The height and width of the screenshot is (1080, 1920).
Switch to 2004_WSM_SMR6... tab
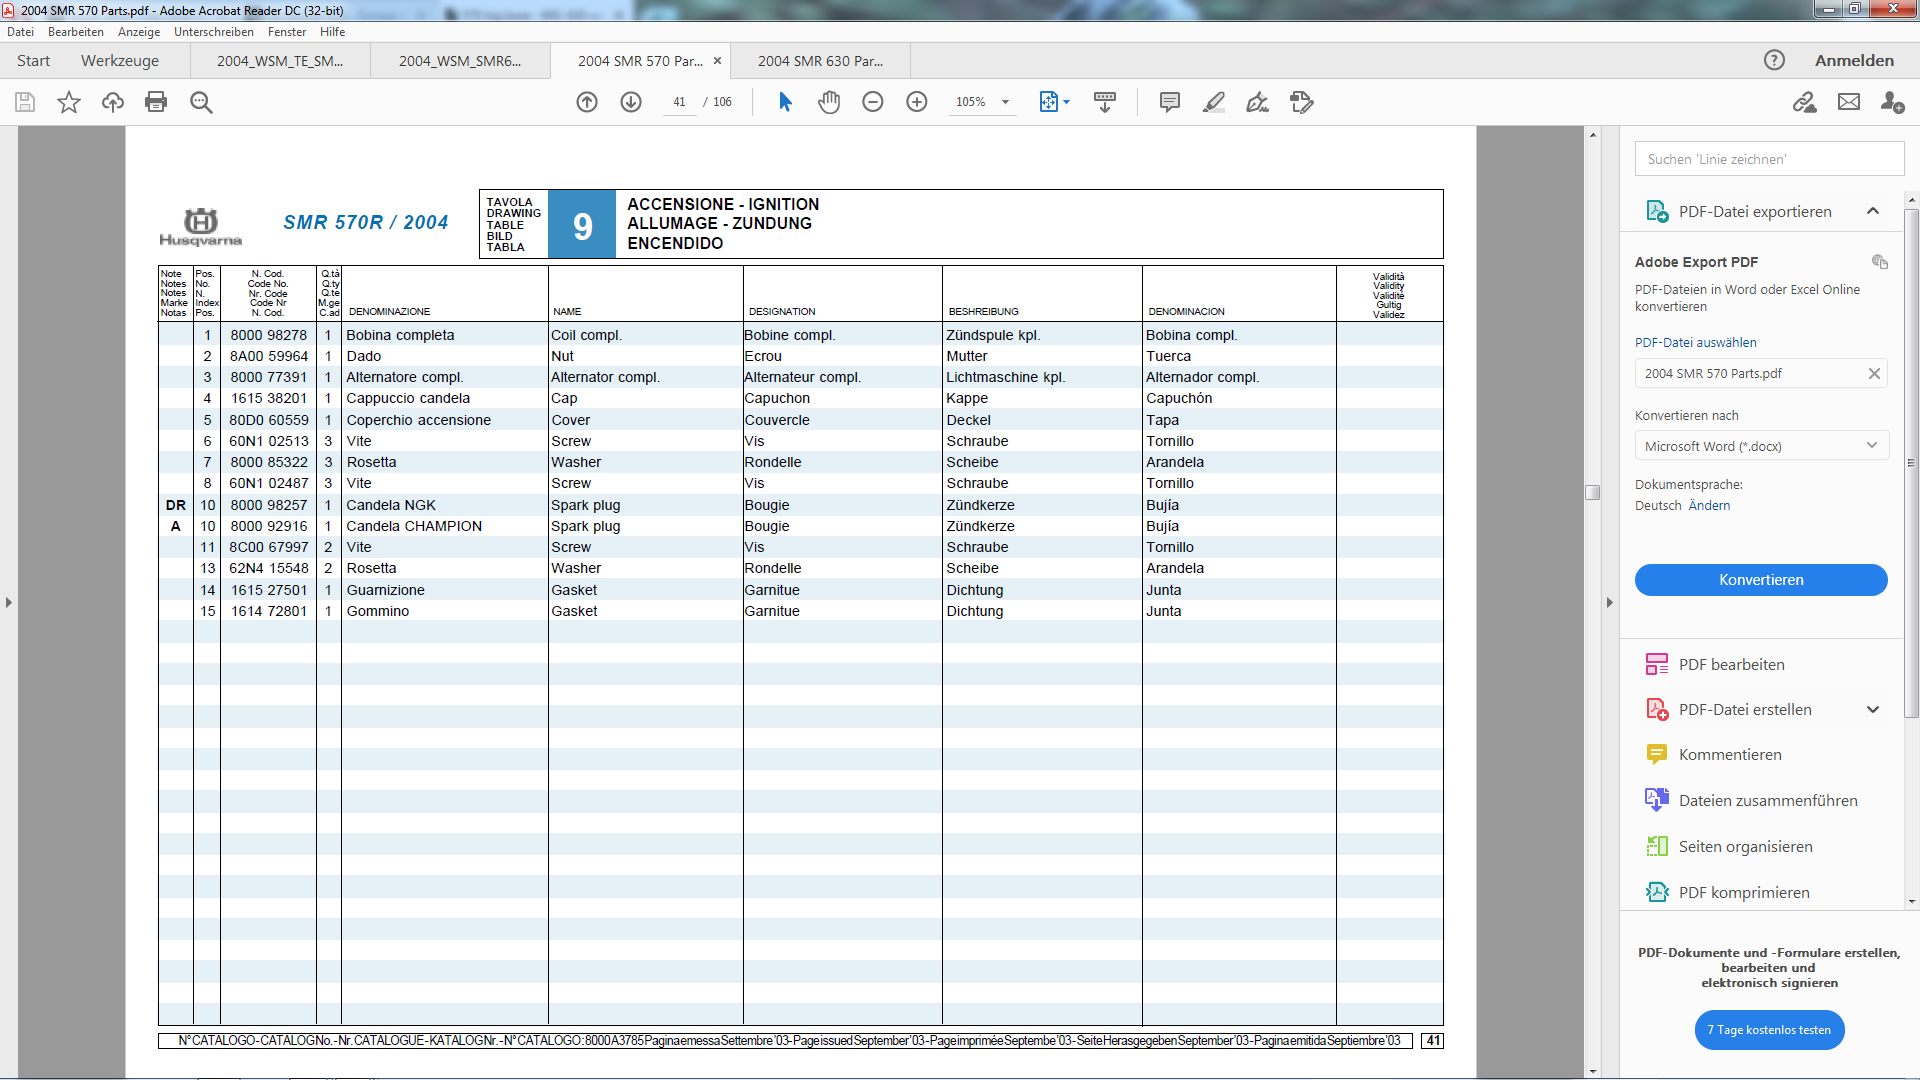coord(460,61)
